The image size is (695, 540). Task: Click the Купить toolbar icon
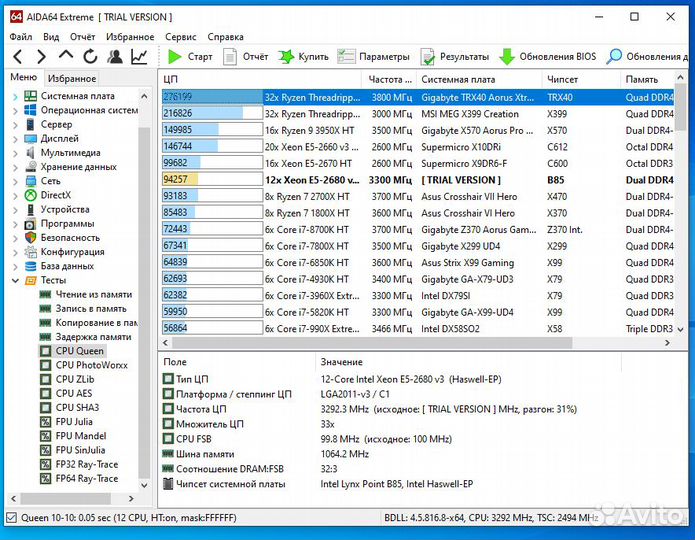(303, 57)
